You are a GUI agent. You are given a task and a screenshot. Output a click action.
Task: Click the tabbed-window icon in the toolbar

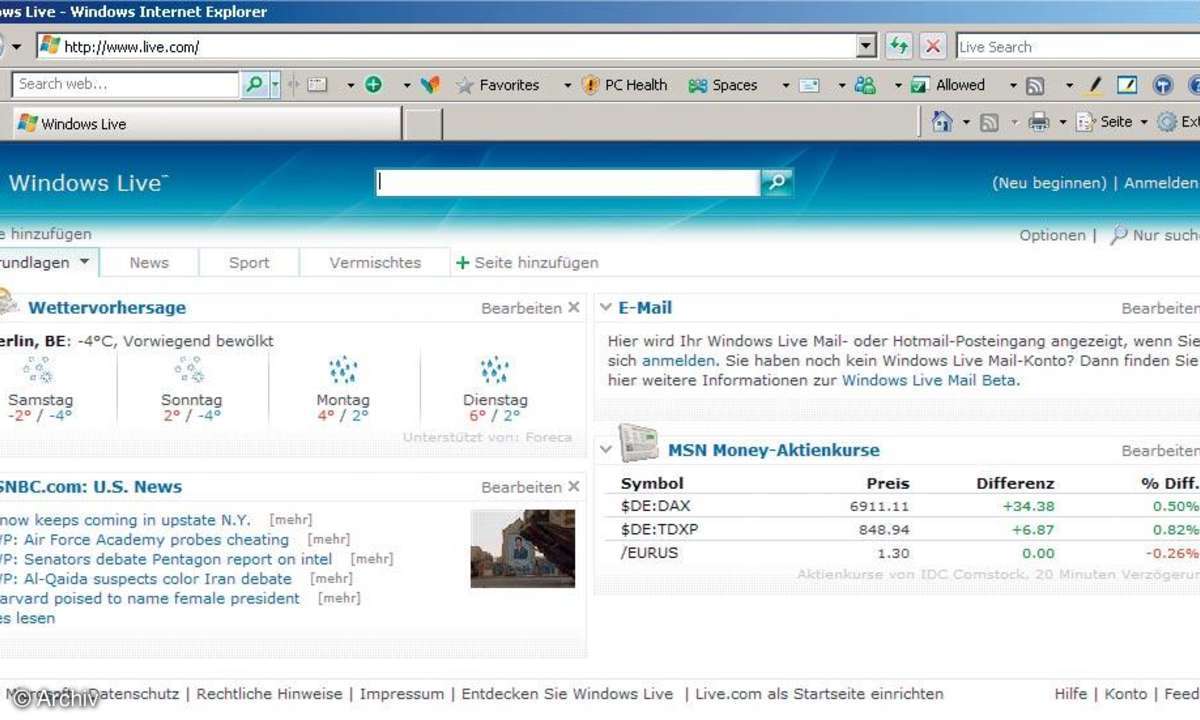tap(318, 85)
